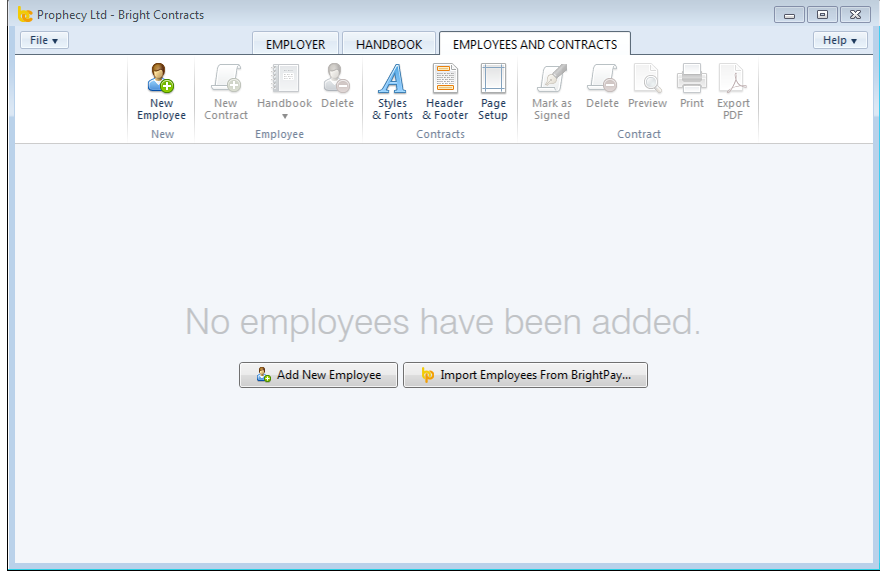Open Styles & Fonts settings
This screenshot has height=571, width=880.
pos(392,92)
